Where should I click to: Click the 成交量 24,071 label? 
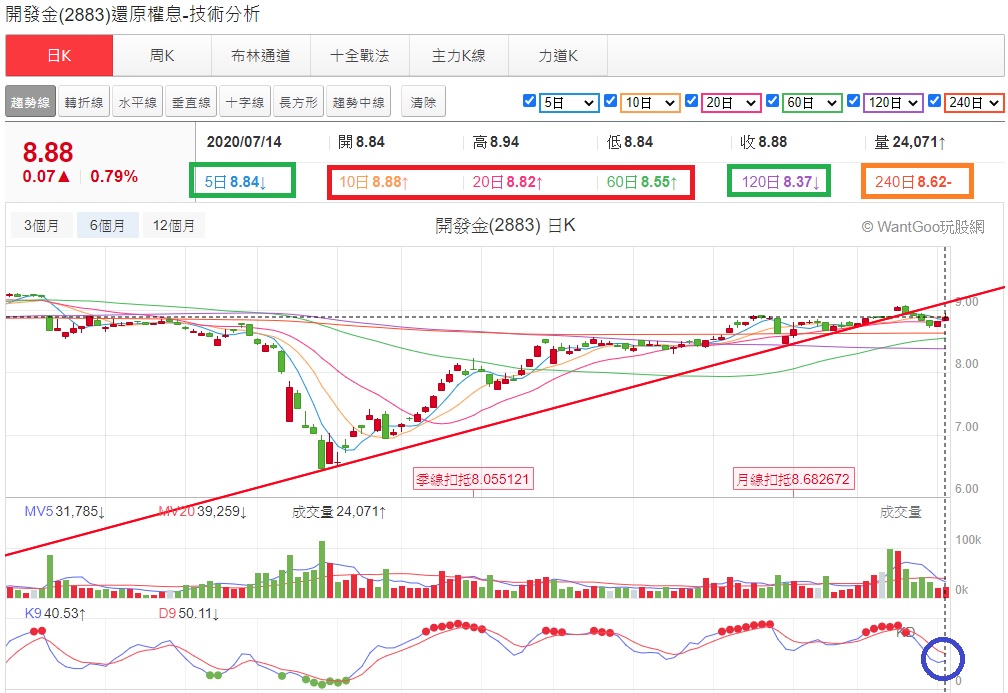(x=339, y=512)
